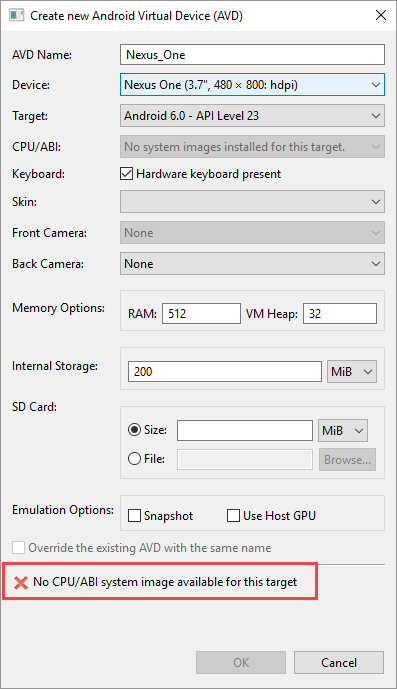
Task: Open the Target dropdown showing Android 6.0
Action: pyautogui.click(x=252, y=116)
